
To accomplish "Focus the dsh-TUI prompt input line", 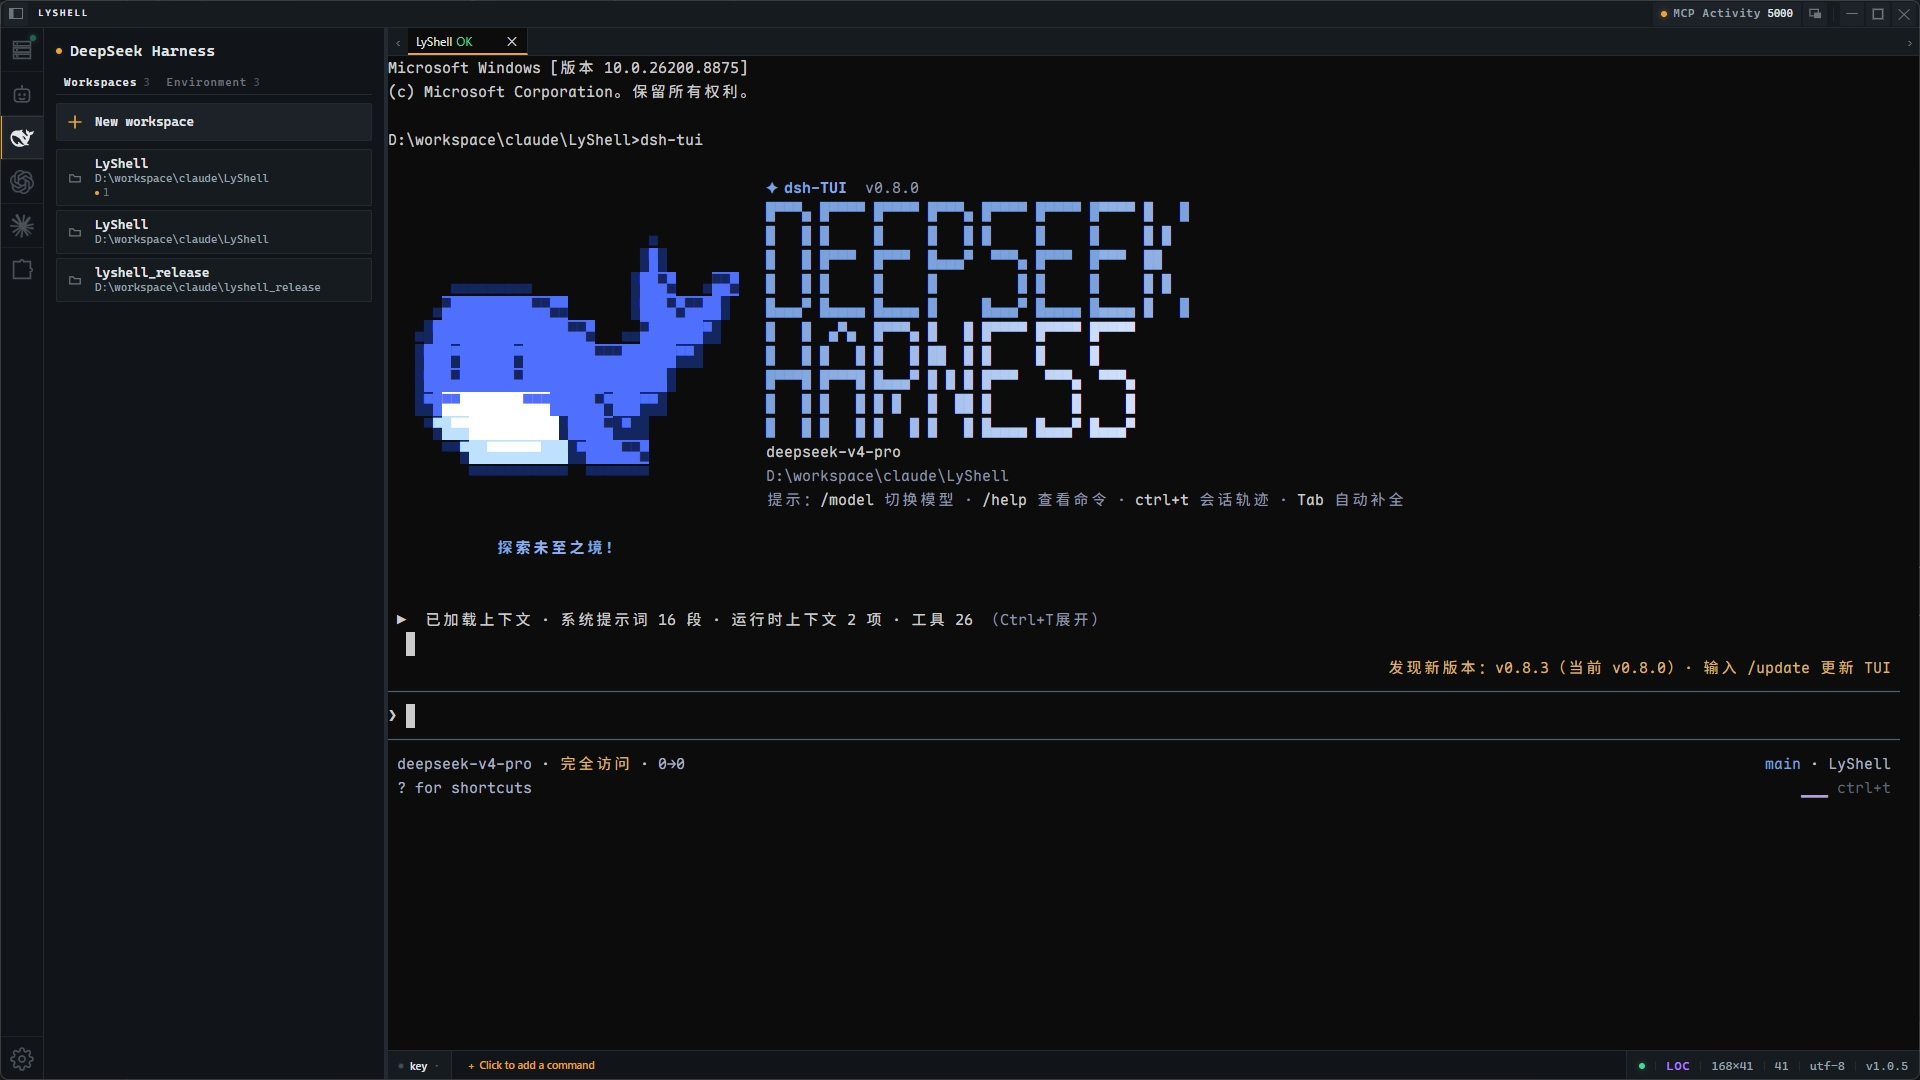I will [1143, 716].
